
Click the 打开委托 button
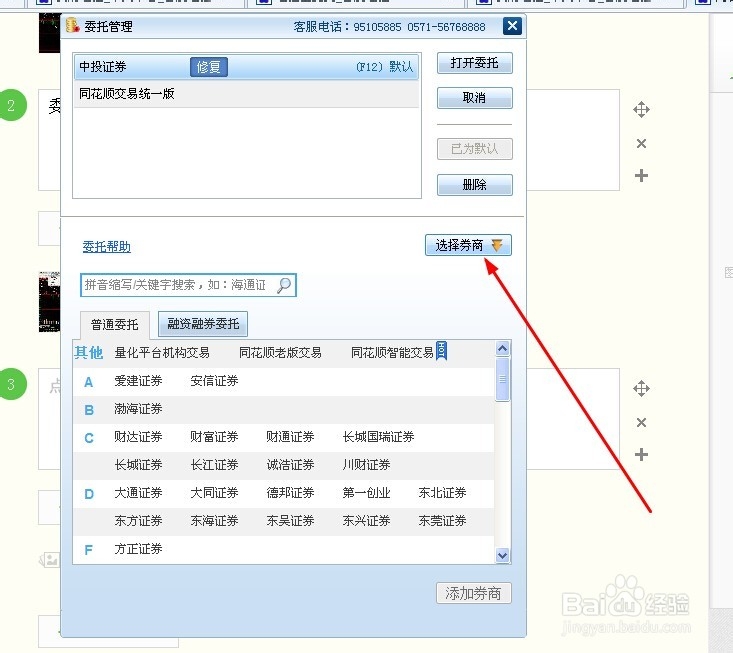[x=474, y=63]
